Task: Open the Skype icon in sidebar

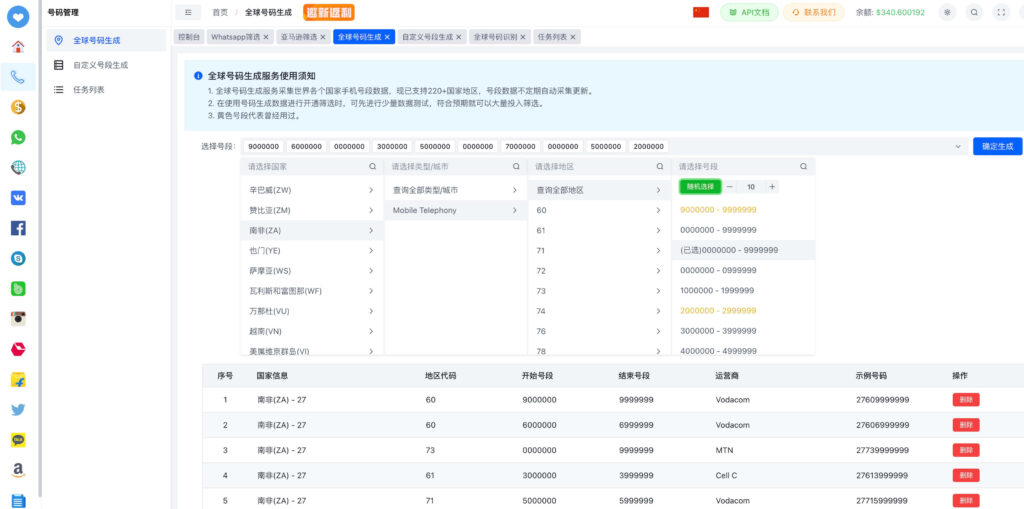Action: [x=18, y=258]
